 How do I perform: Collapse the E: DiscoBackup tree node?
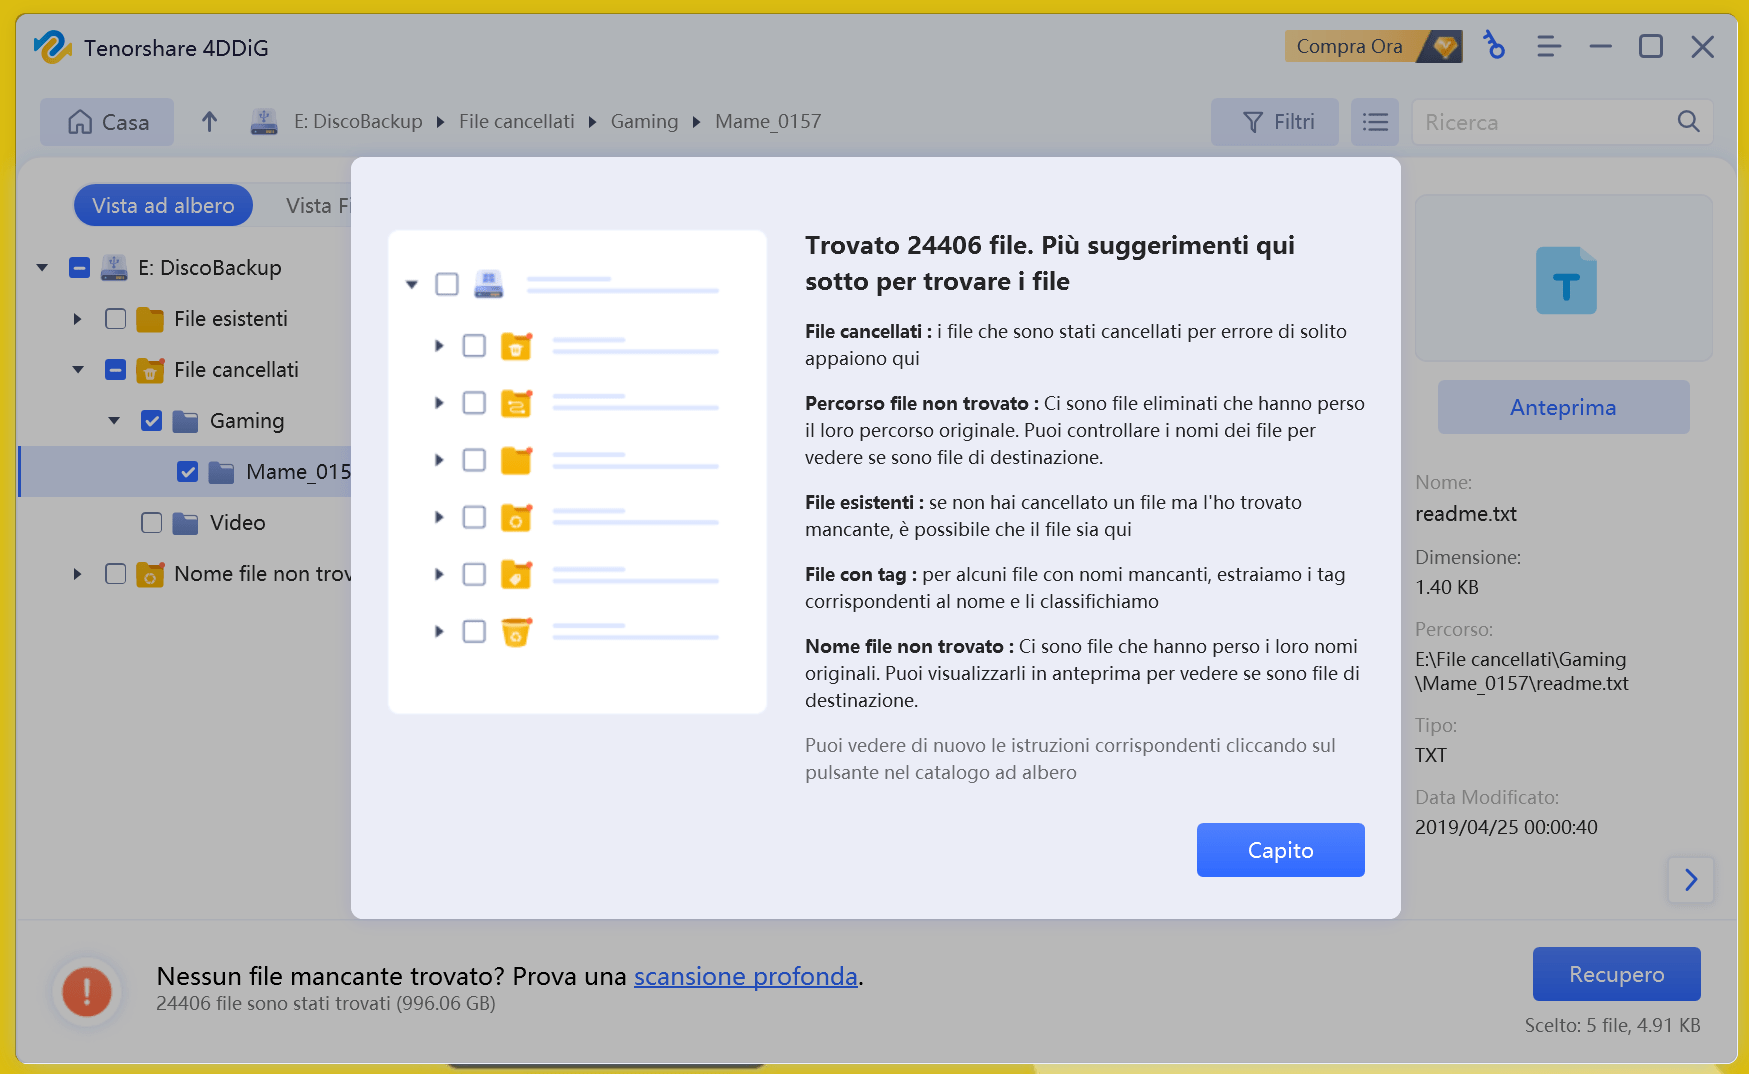(42, 268)
